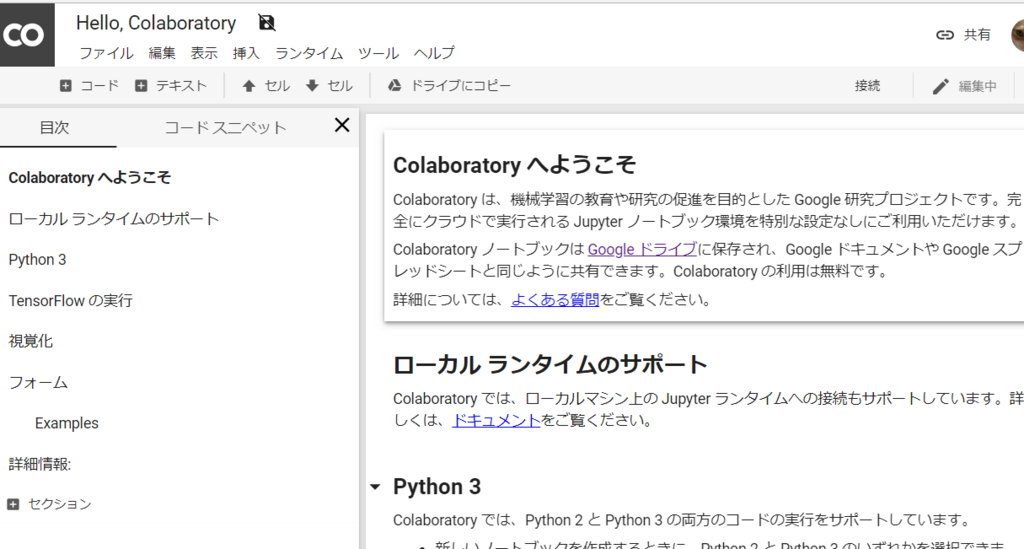This screenshot has height=549, width=1024.
Task: Jump to 視覚化 in contents
Action: point(31,341)
